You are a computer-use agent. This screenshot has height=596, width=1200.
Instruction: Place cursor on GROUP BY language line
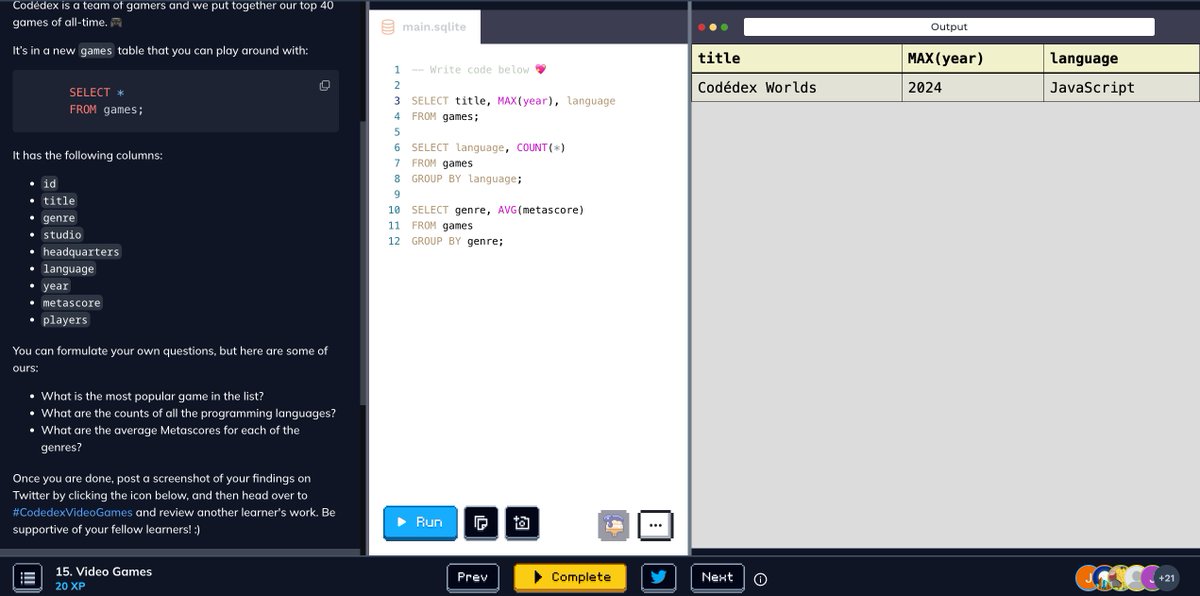467,179
